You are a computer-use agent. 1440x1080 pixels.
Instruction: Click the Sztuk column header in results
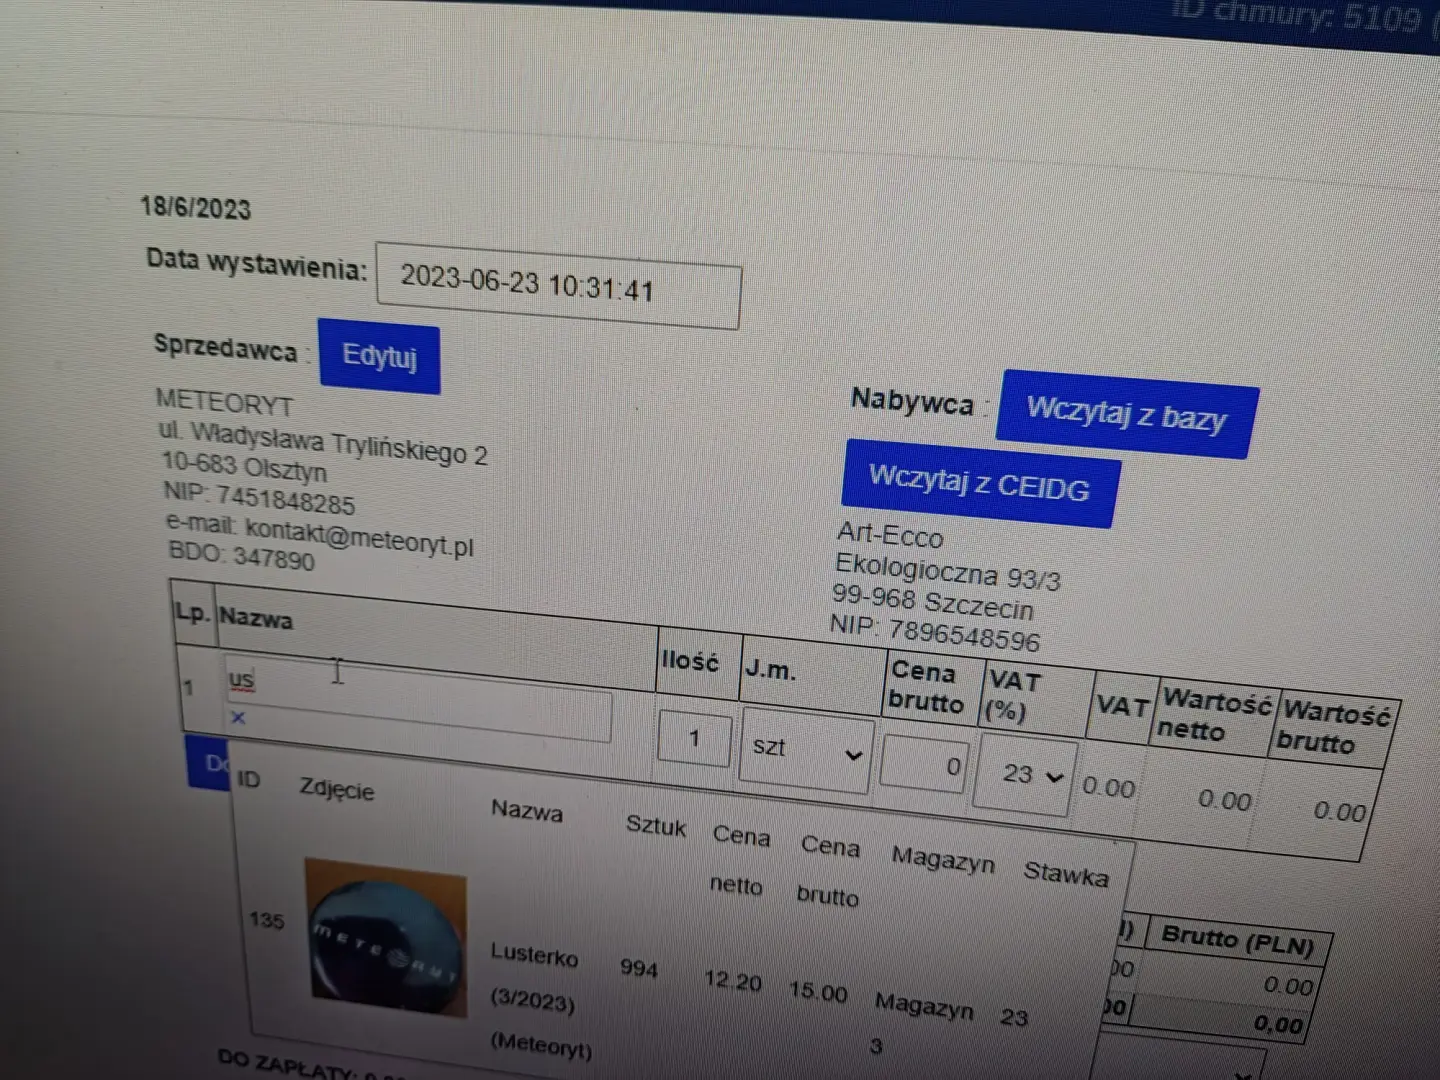click(x=656, y=825)
